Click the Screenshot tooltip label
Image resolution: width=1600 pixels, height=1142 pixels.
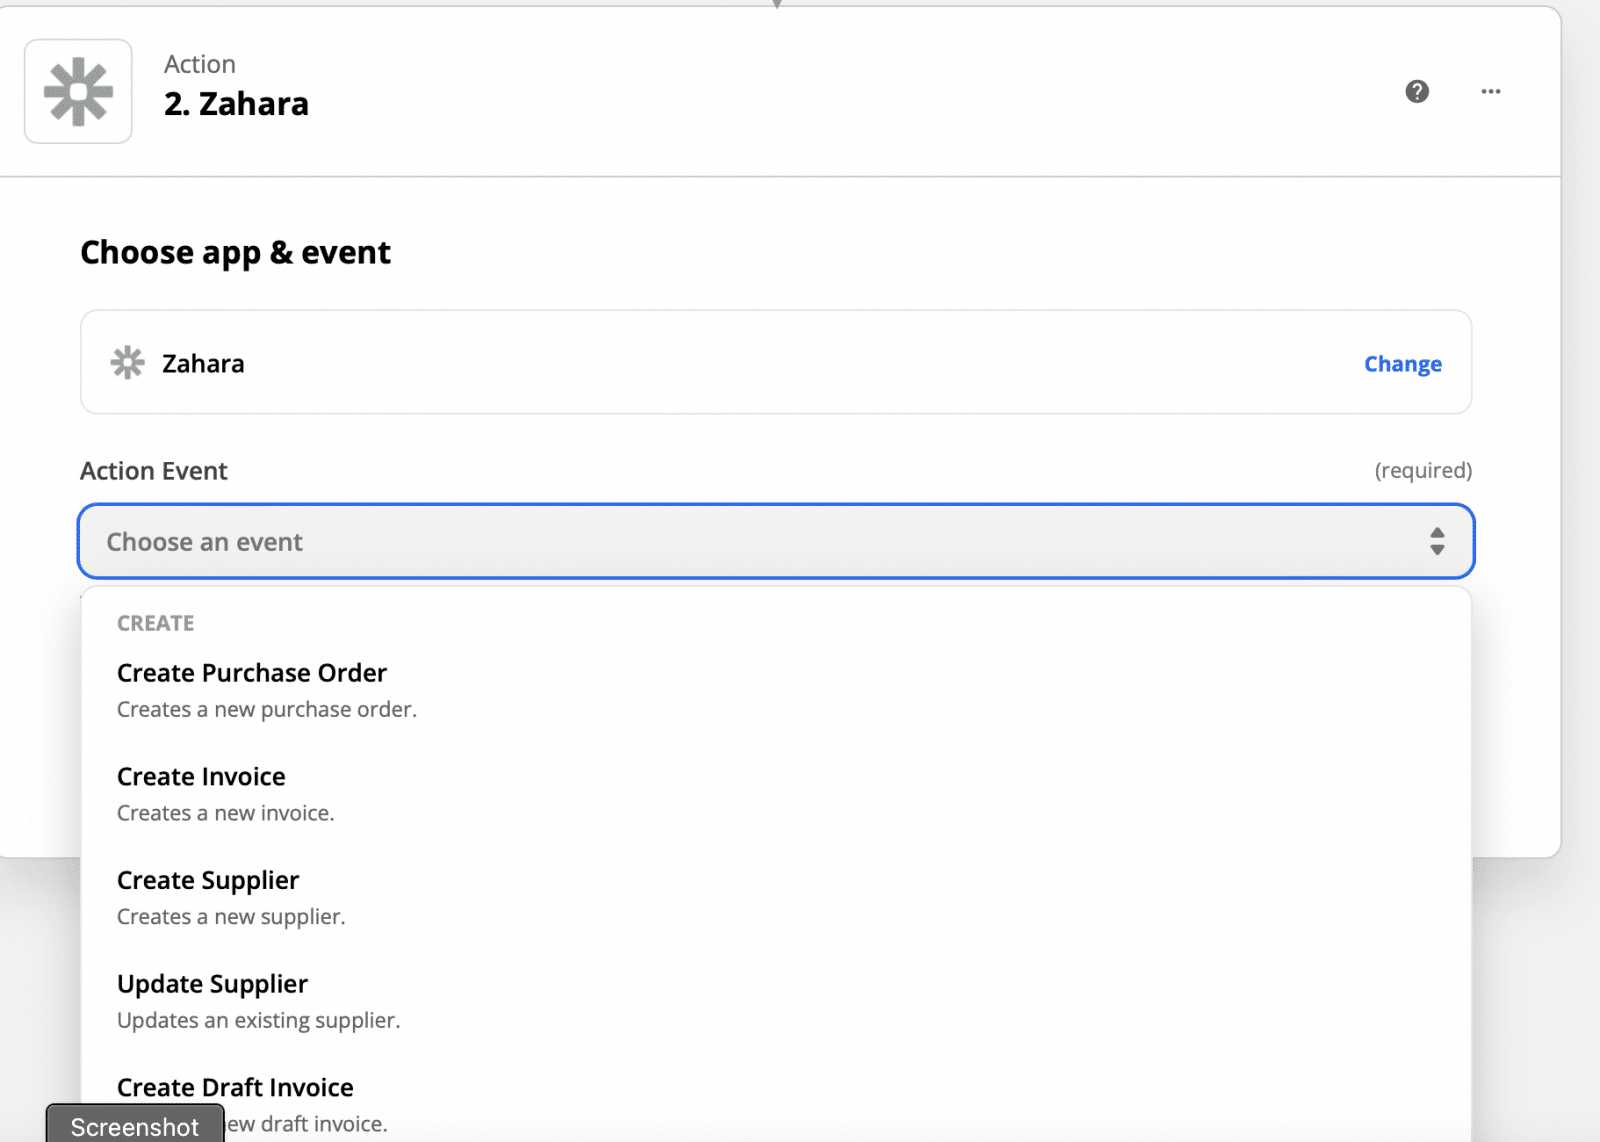(x=135, y=1126)
